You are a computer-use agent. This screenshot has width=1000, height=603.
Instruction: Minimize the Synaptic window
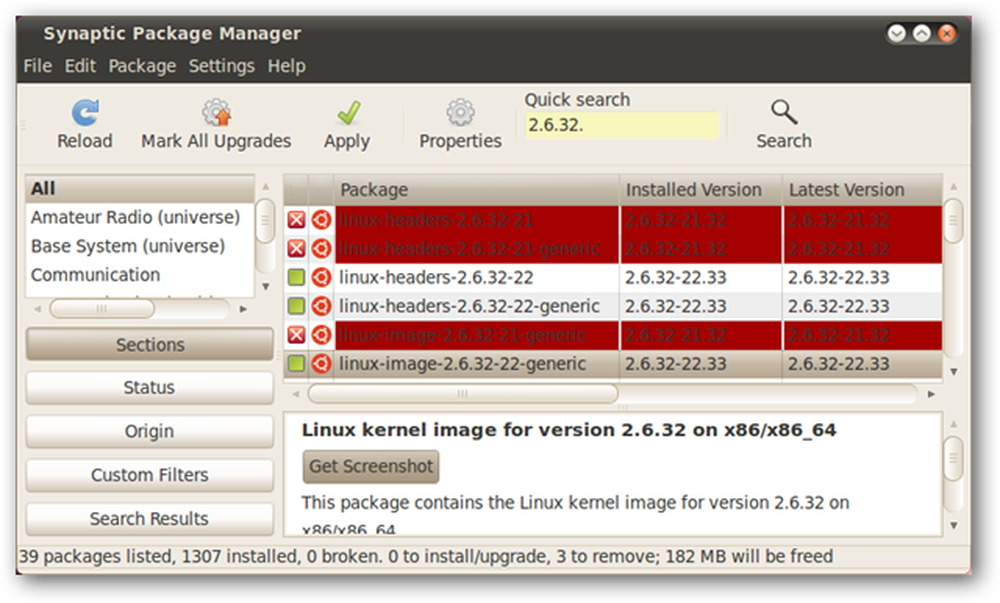(897, 33)
